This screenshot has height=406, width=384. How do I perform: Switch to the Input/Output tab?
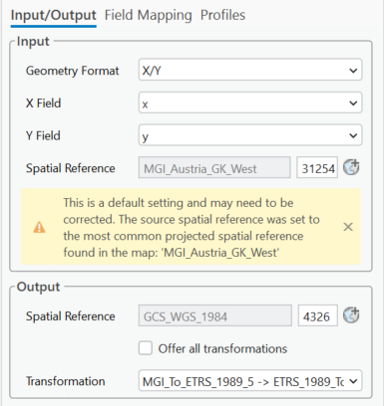pyautogui.click(x=54, y=15)
